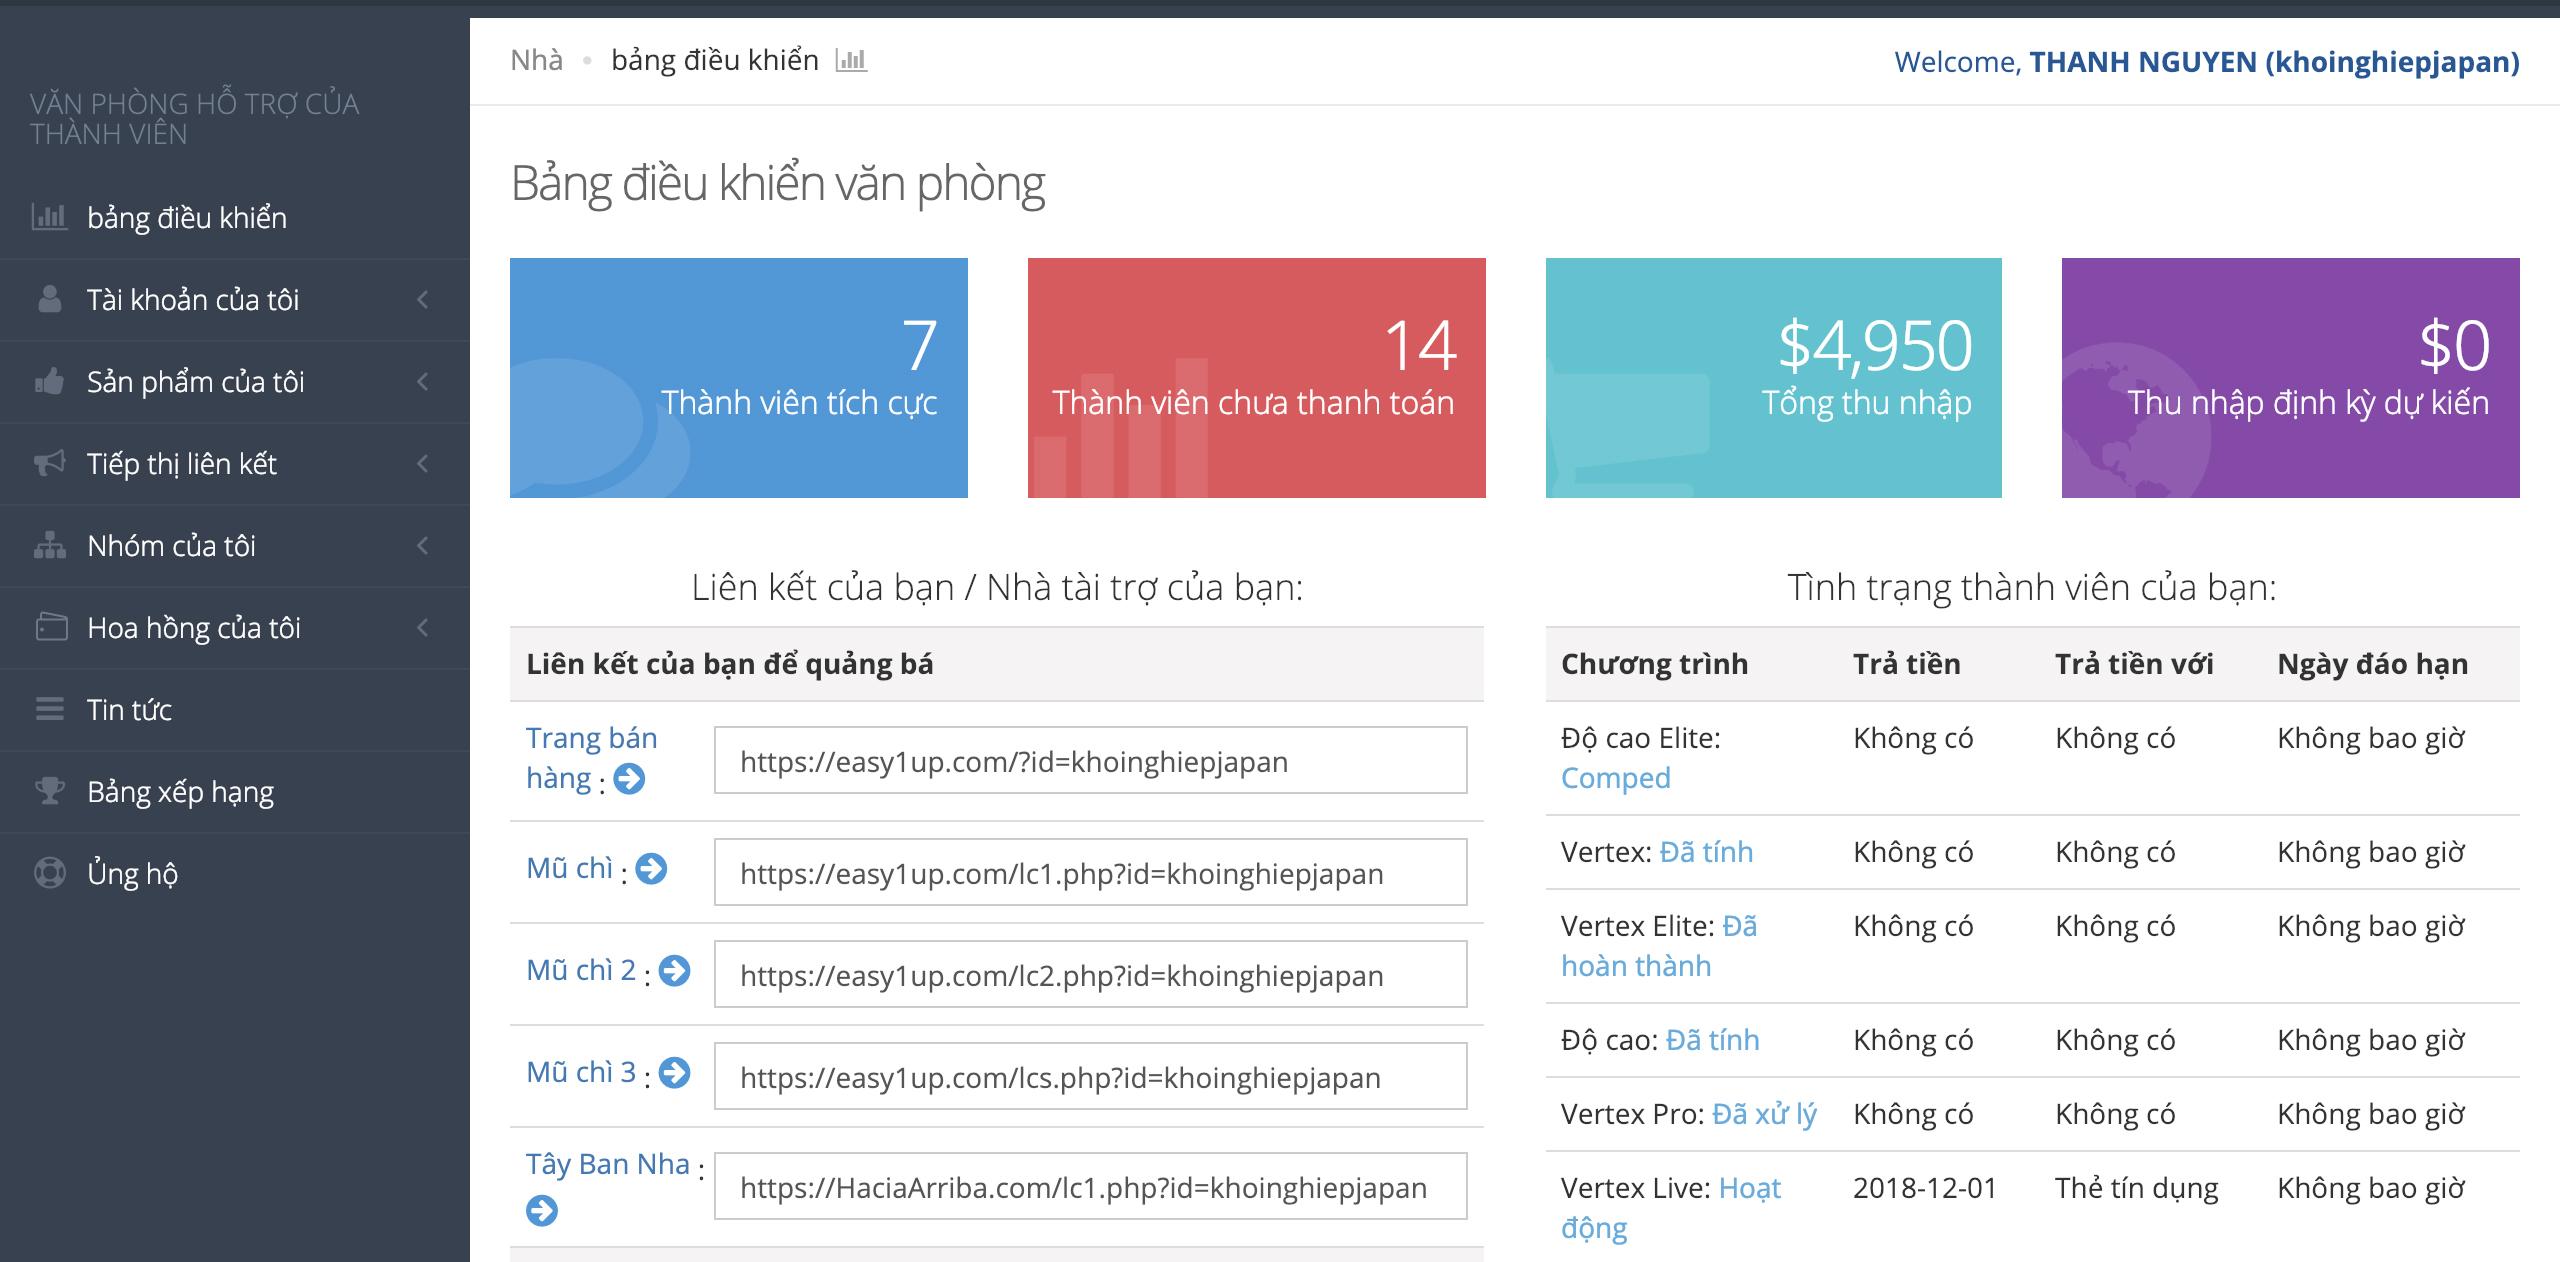Expand the Hoa hồng của tôi submenu

point(424,627)
